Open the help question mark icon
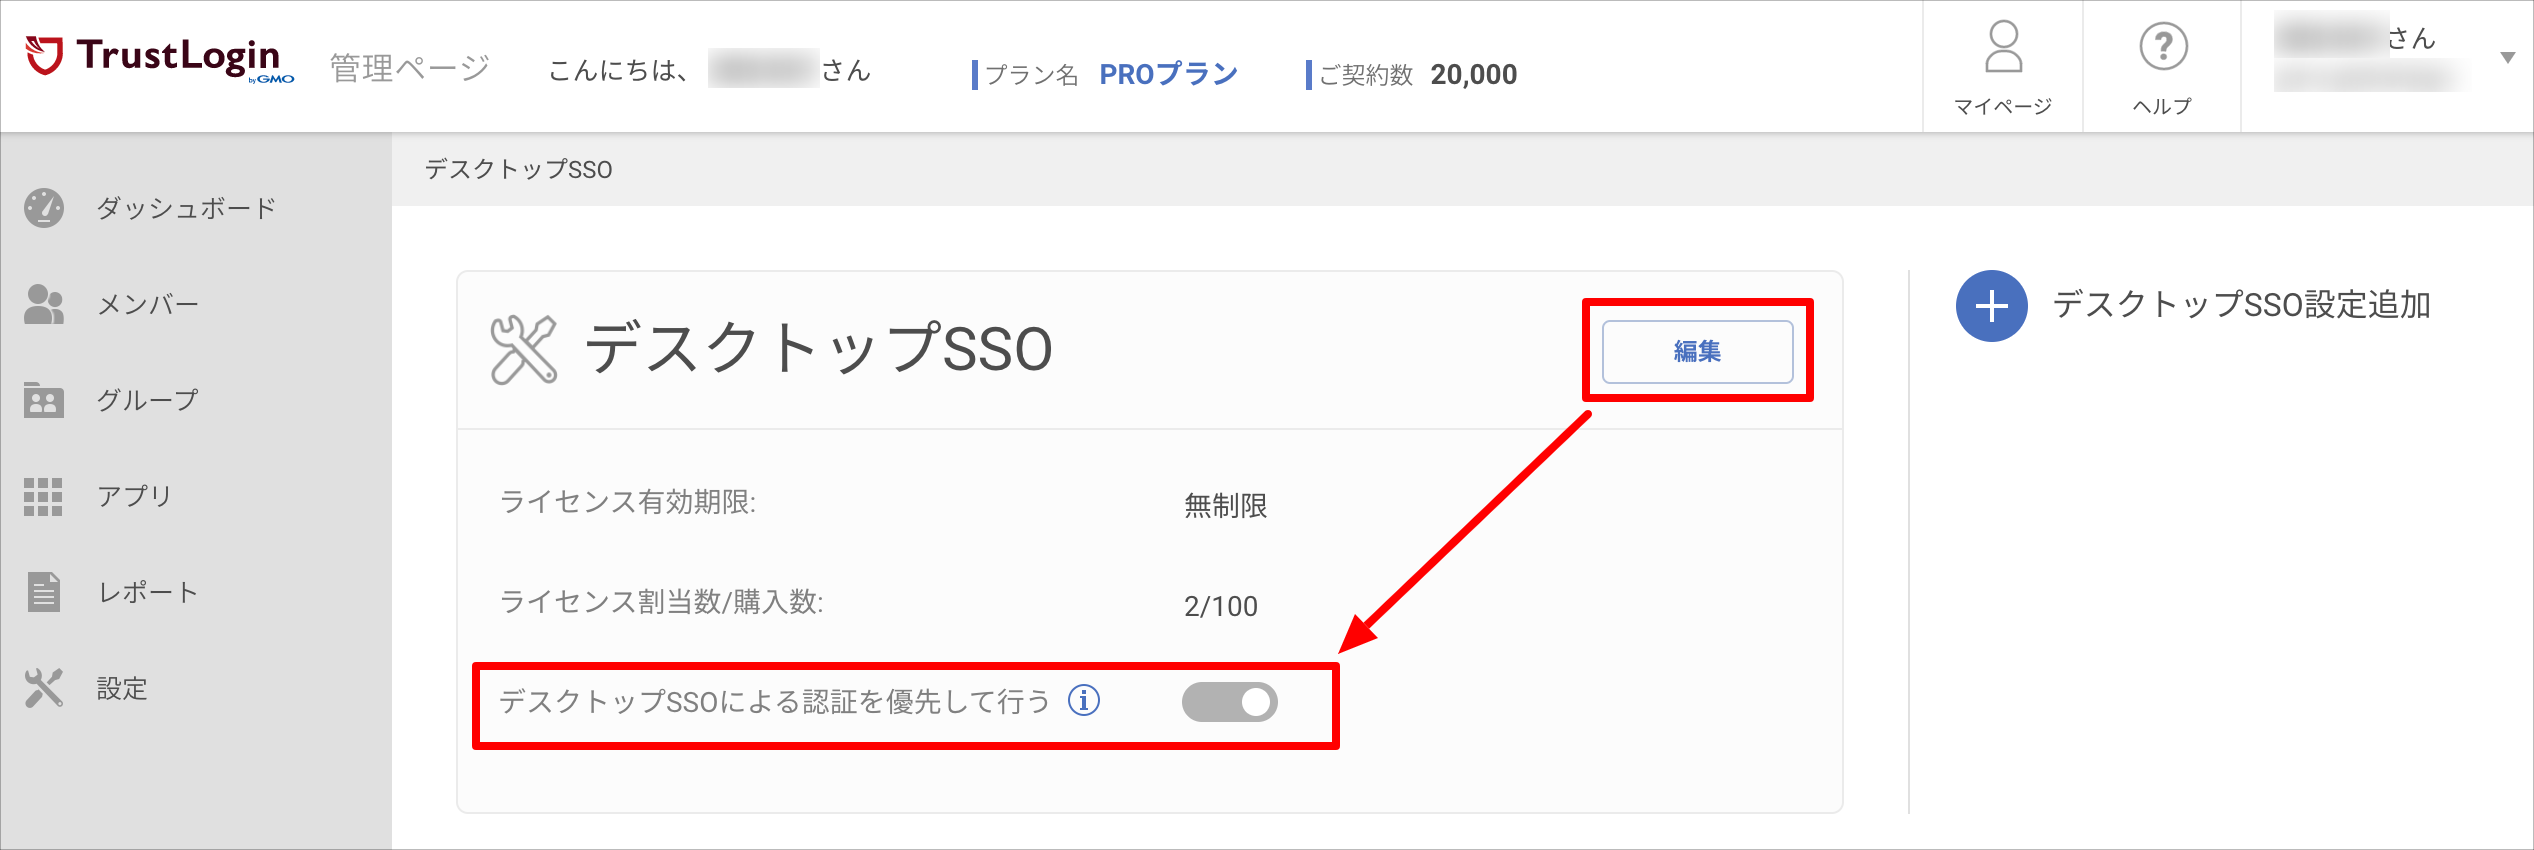Screen dimensions: 2534x850 click(x=2163, y=46)
